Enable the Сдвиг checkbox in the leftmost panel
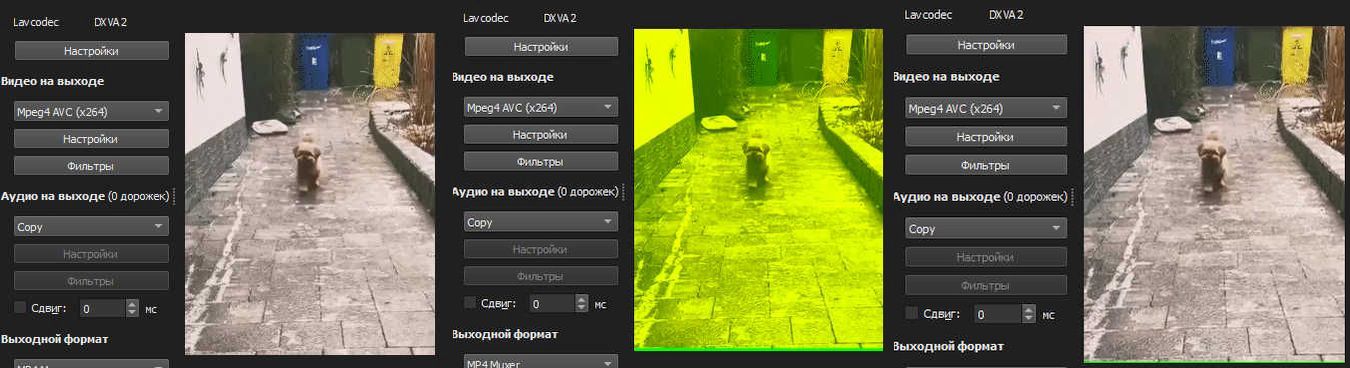1350x368 pixels. tap(20, 308)
